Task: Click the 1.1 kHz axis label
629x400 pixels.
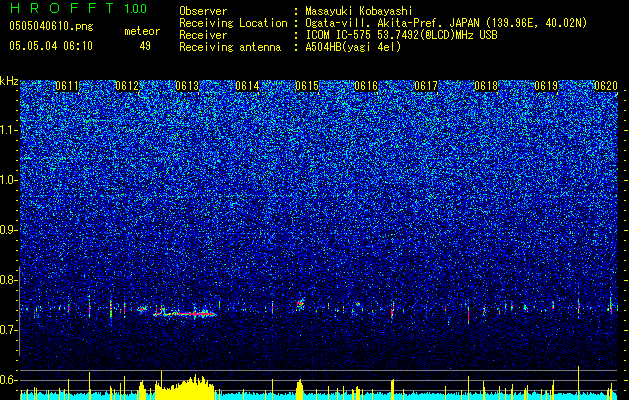Action: [9, 130]
